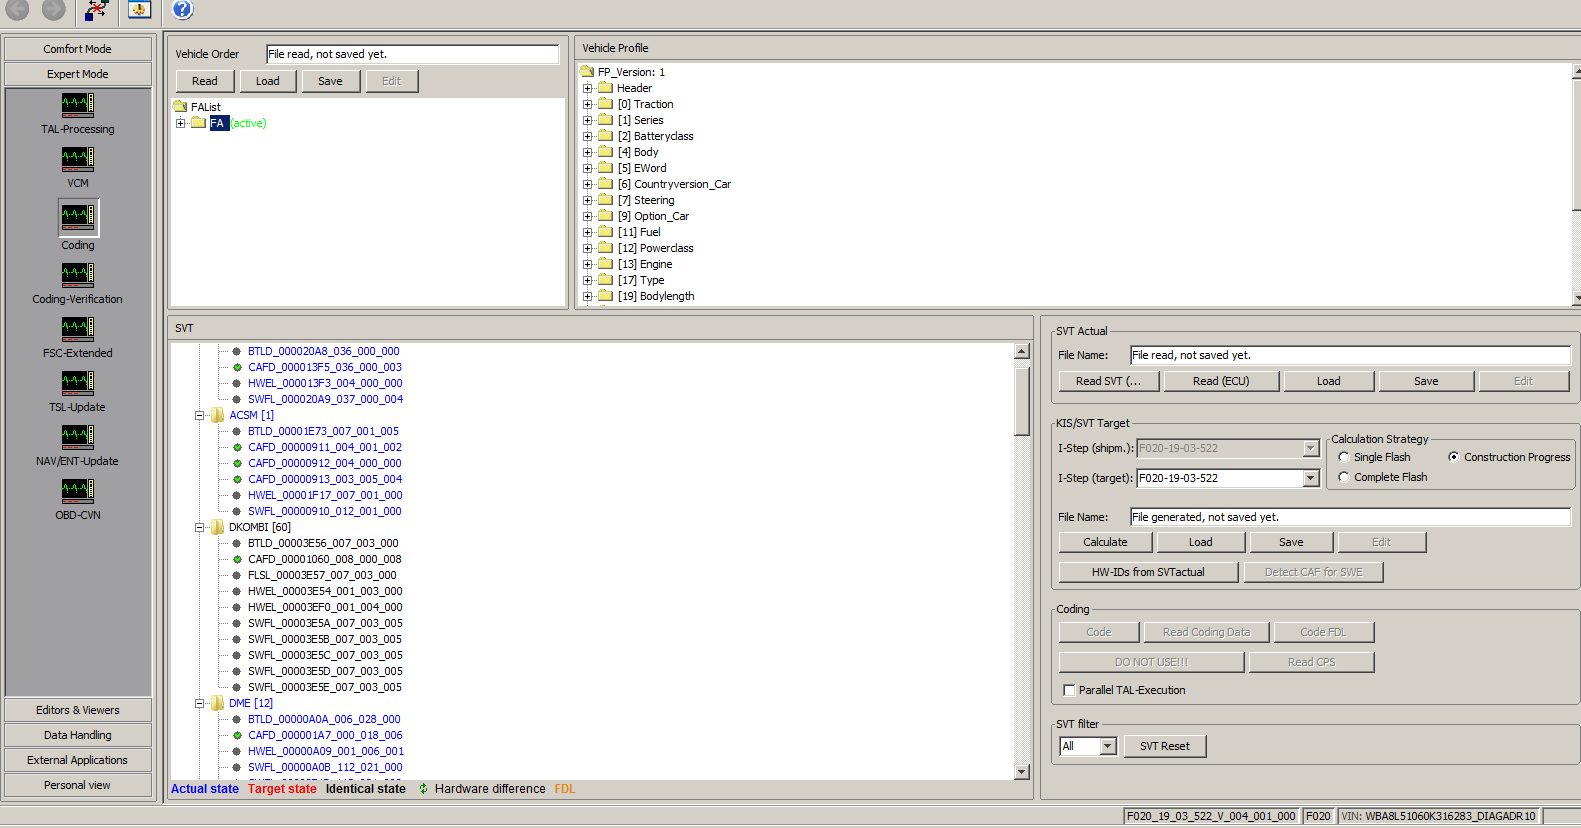Click the disconnect connection toolbar icon
Viewport: 1581px width, 828px height.
point(96,10)
